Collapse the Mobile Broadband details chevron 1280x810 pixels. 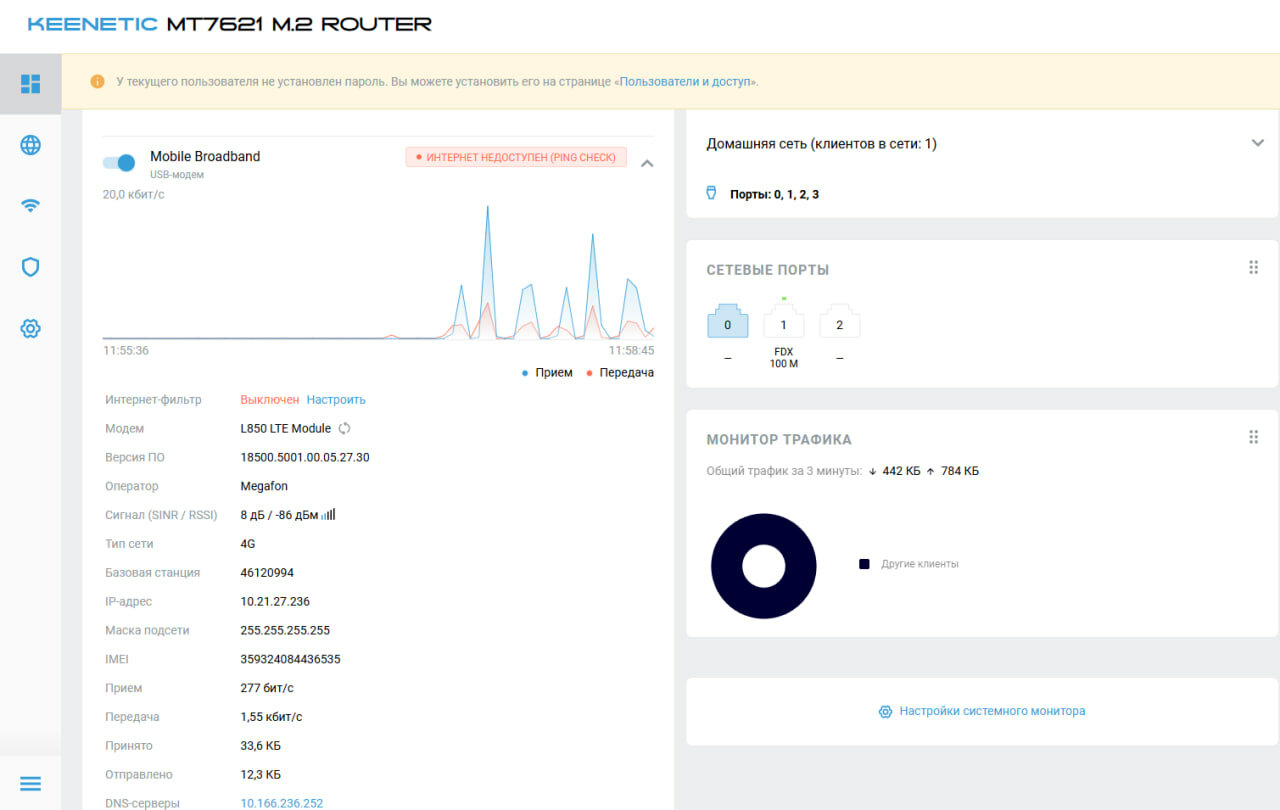coord(647,163)
